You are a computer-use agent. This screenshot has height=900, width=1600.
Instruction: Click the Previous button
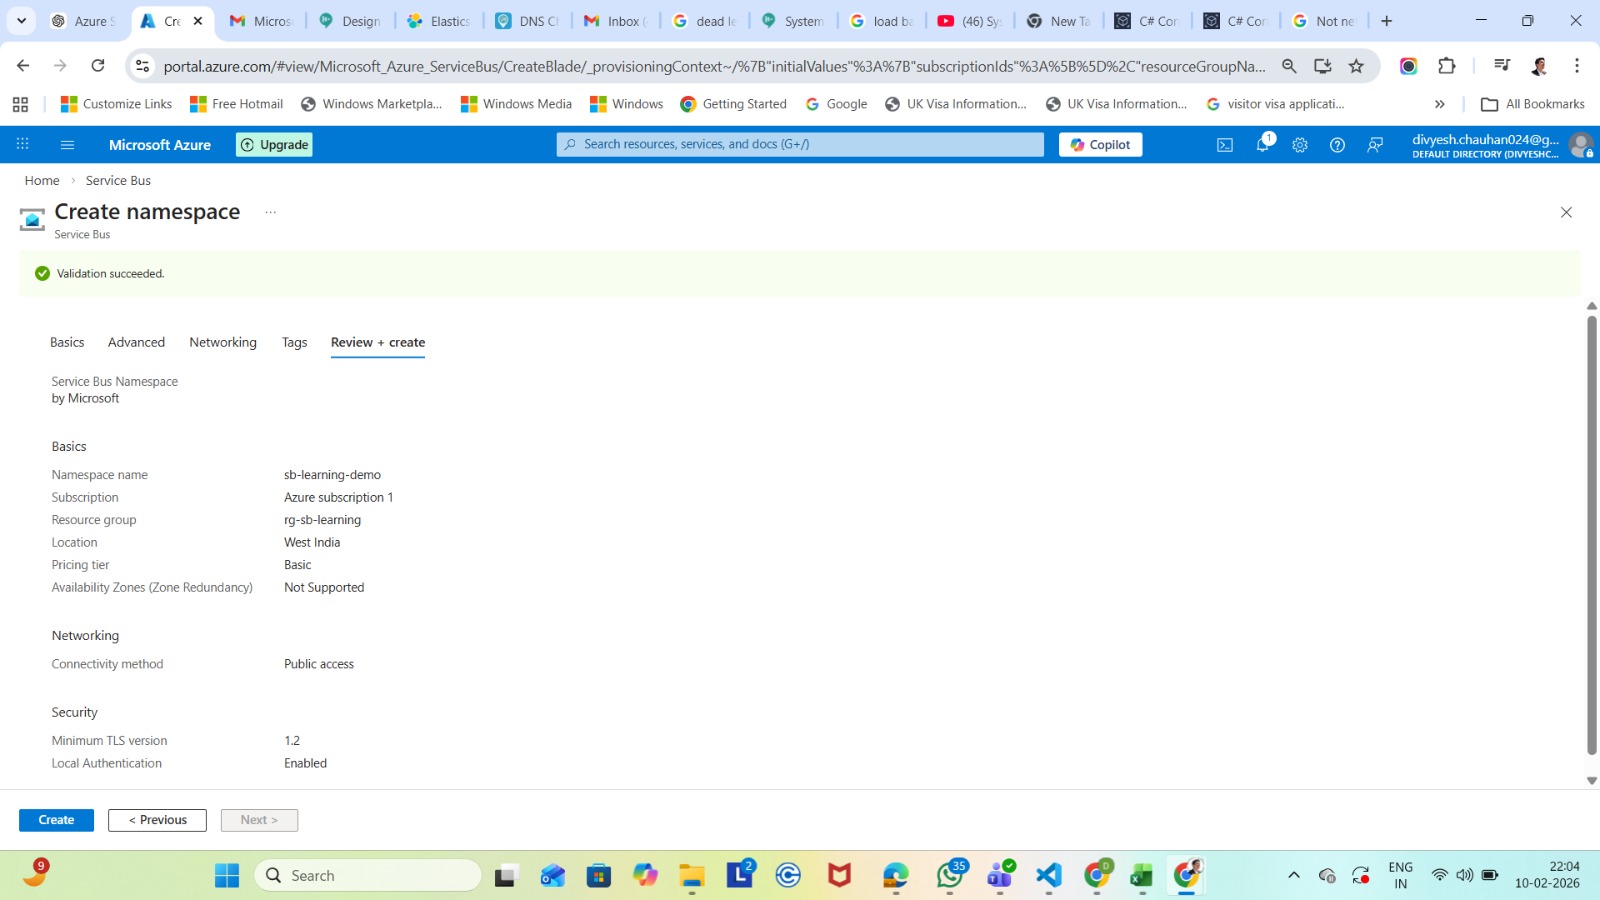point(157,820)
